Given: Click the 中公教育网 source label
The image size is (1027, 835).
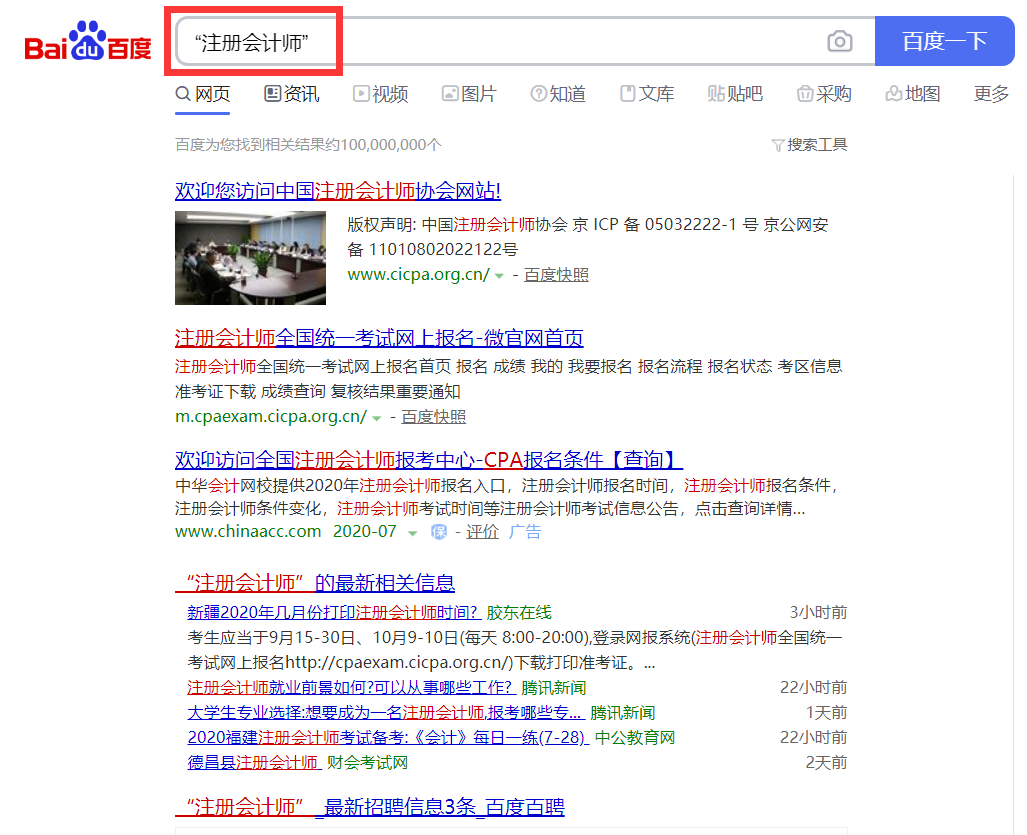Looking at the screenshot, I should 635,737.
